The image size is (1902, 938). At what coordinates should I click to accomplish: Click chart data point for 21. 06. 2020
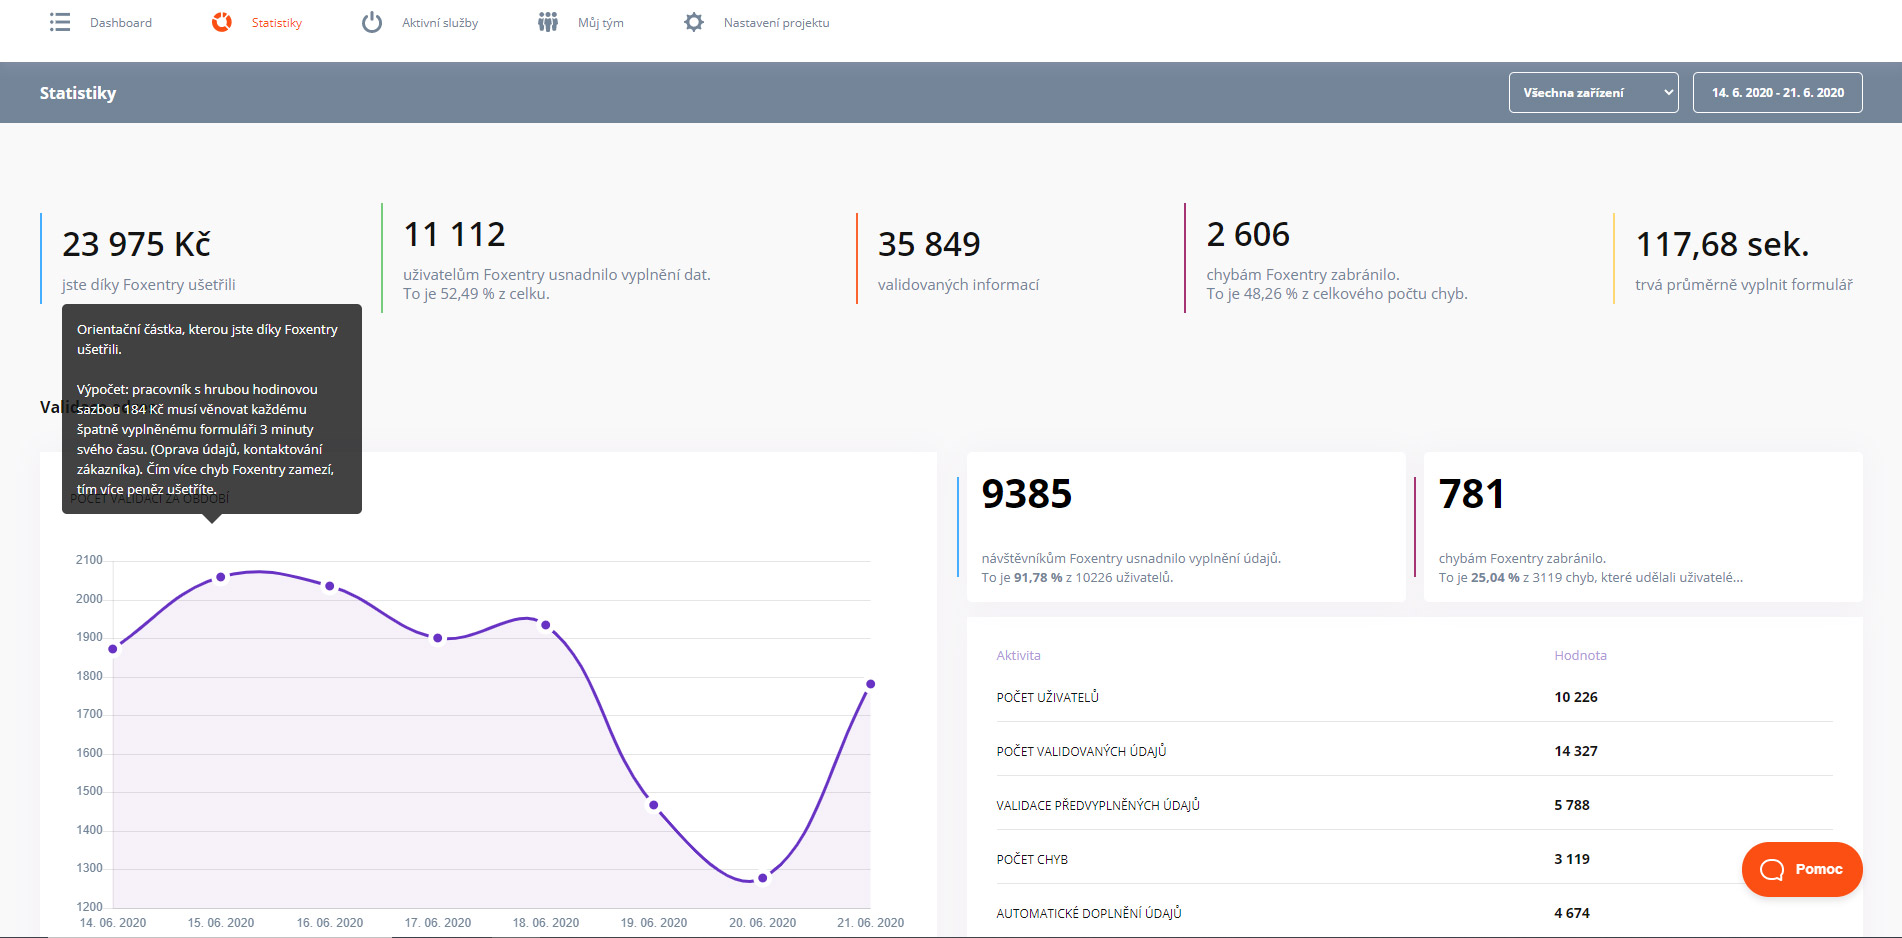click(871, 684)
